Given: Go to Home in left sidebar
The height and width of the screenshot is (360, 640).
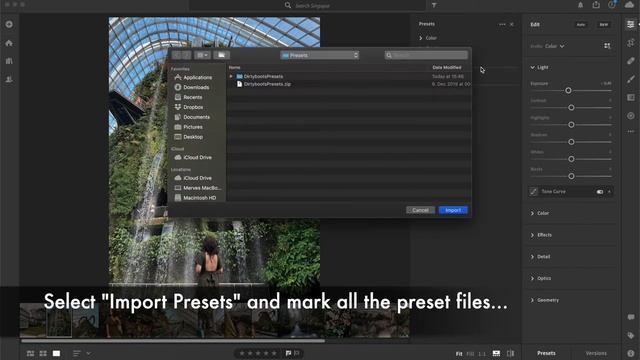Looking at the screenshot, I should pos(9,43).
